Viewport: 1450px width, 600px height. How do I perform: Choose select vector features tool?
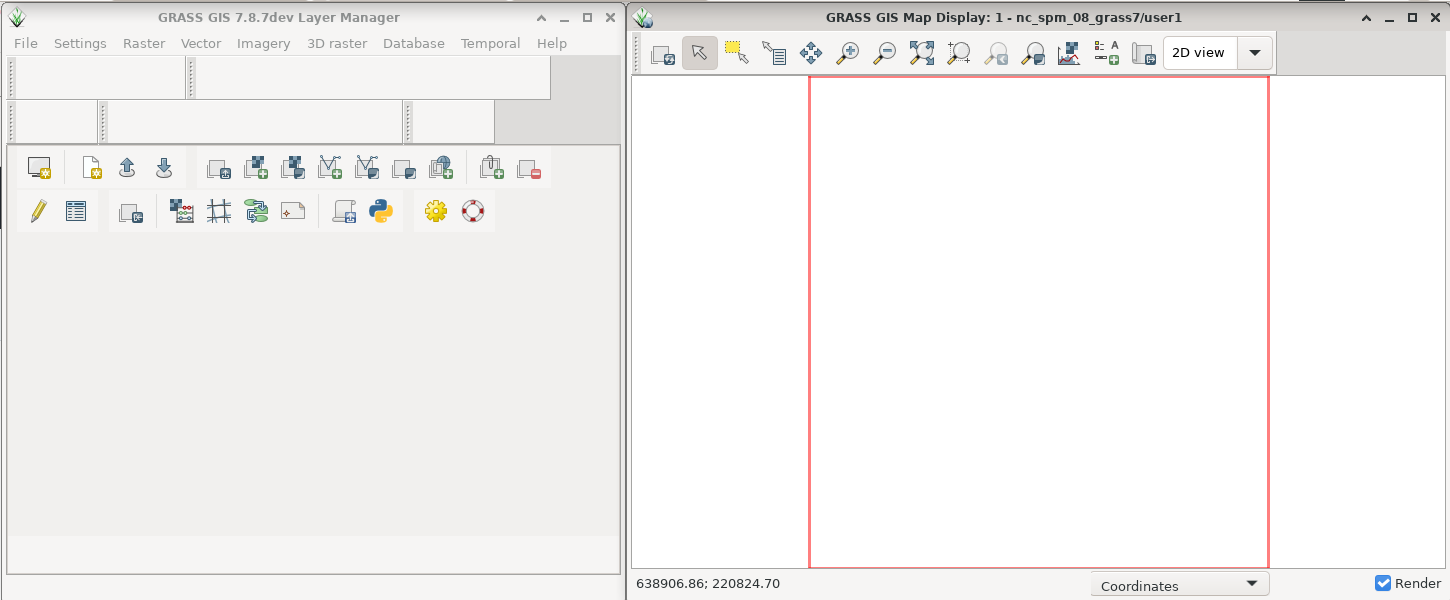coord(737,54)
